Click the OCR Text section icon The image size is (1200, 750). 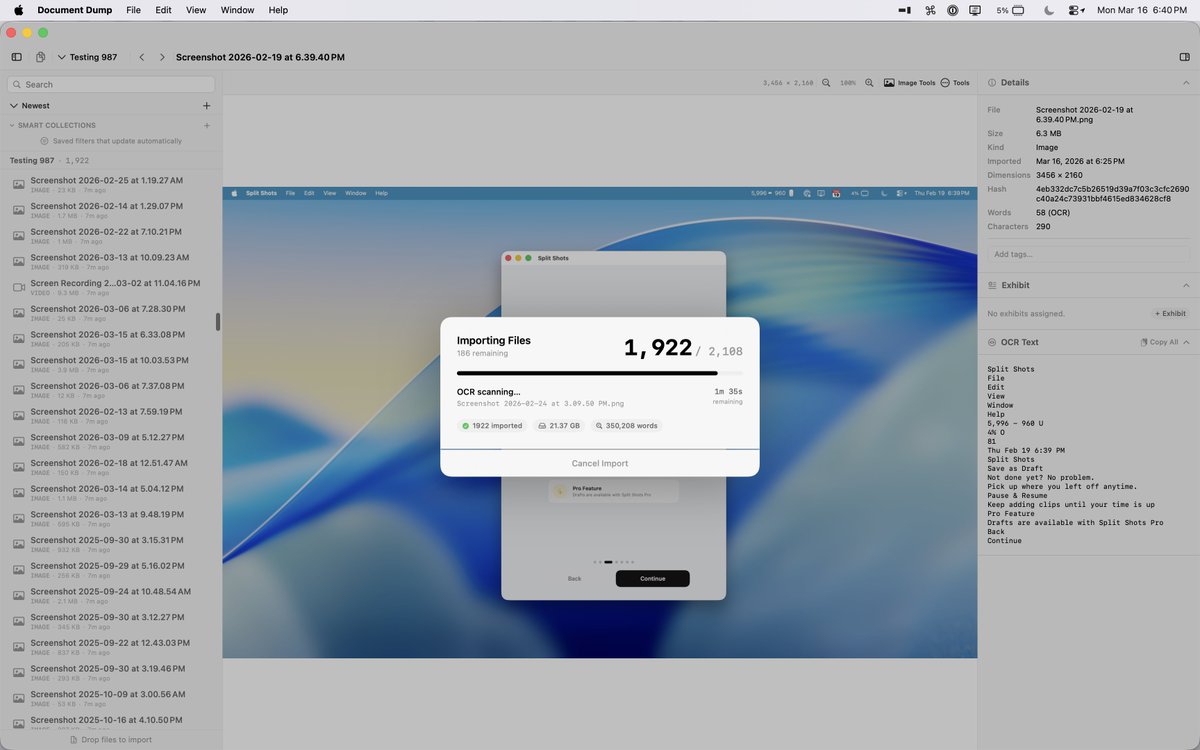click(x=992, y=342)
